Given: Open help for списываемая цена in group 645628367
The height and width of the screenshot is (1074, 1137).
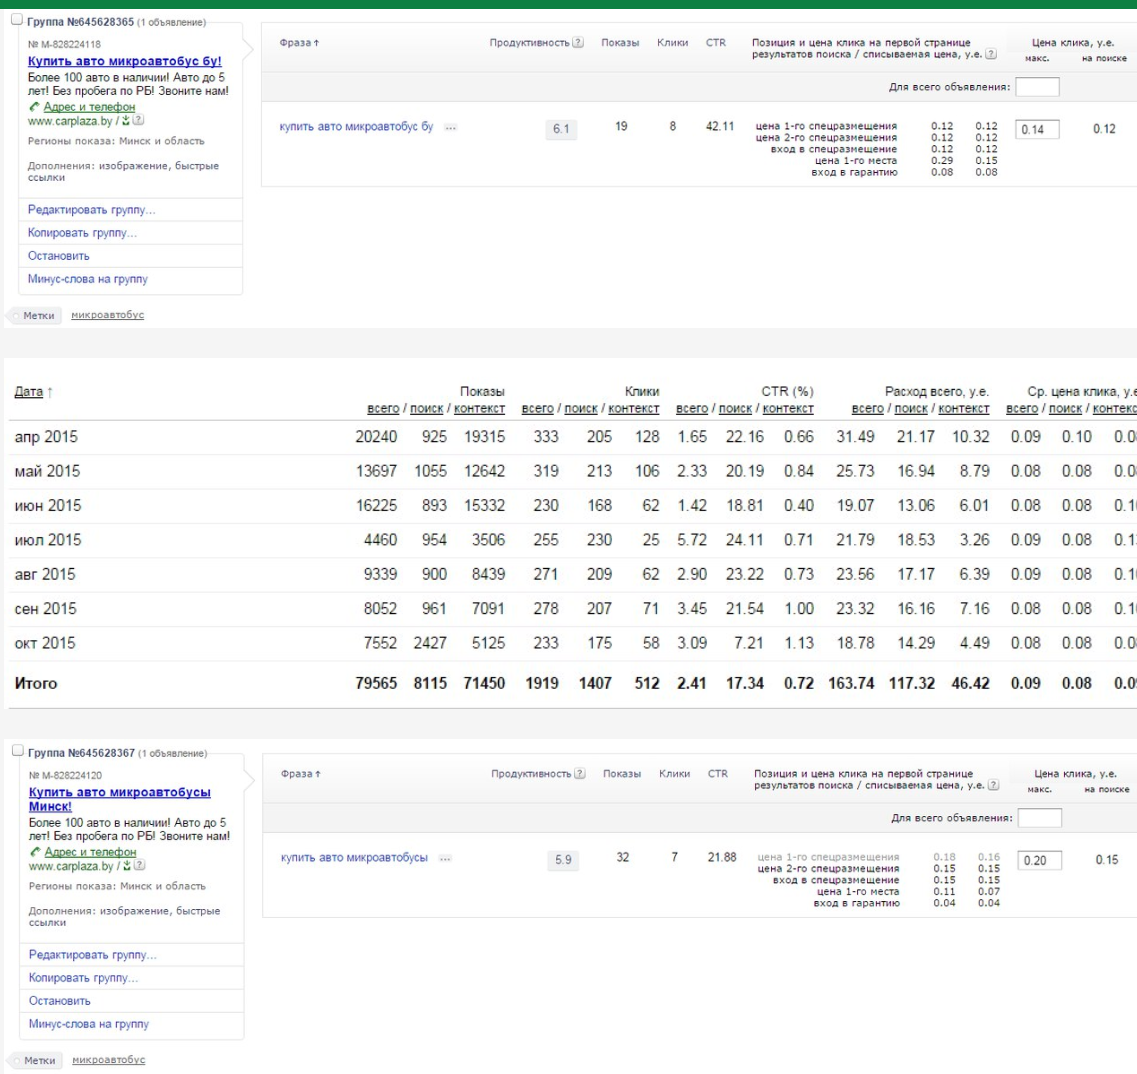Looking at the screenshot, I should (992, 785).
